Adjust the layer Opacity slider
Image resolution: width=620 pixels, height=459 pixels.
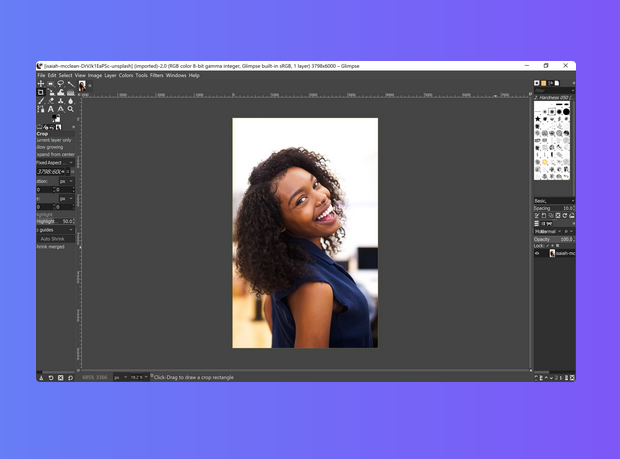click(554, 239)
